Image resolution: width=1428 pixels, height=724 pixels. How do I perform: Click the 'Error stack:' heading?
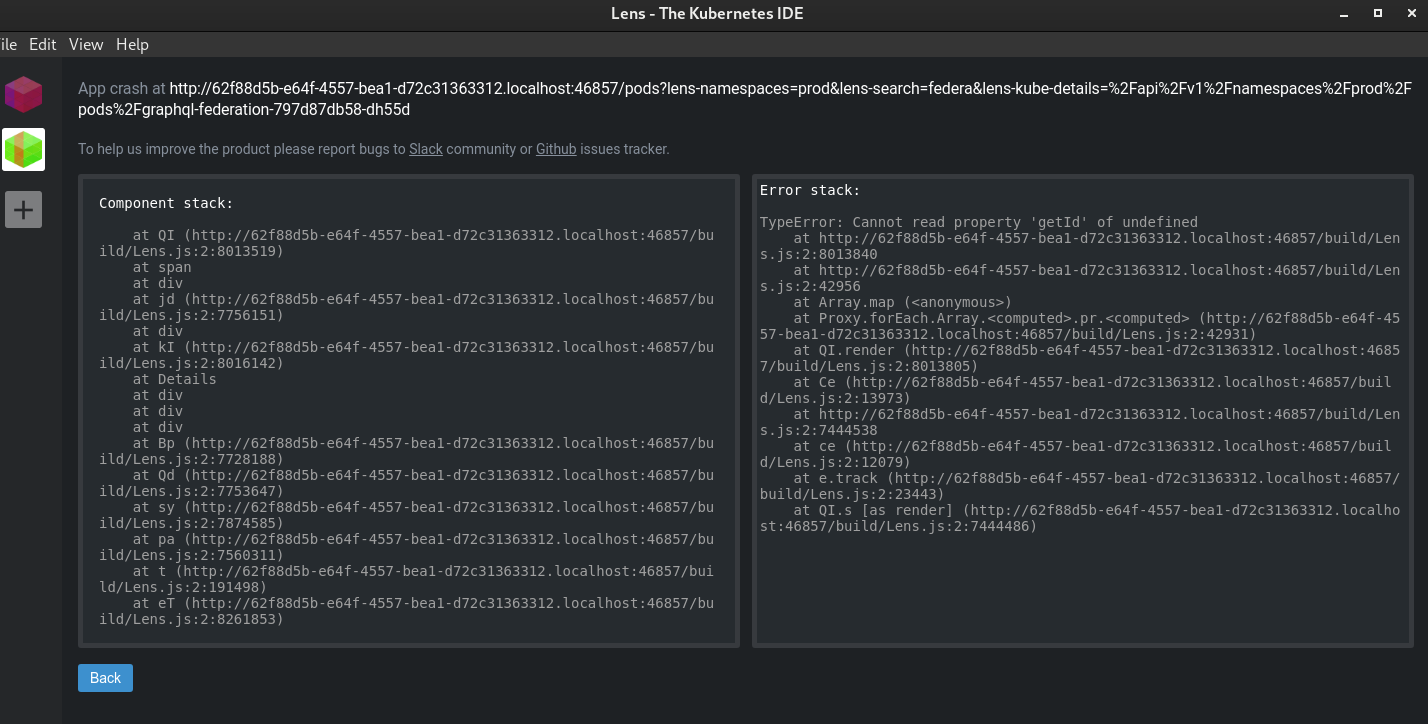(x=810, y=190)
